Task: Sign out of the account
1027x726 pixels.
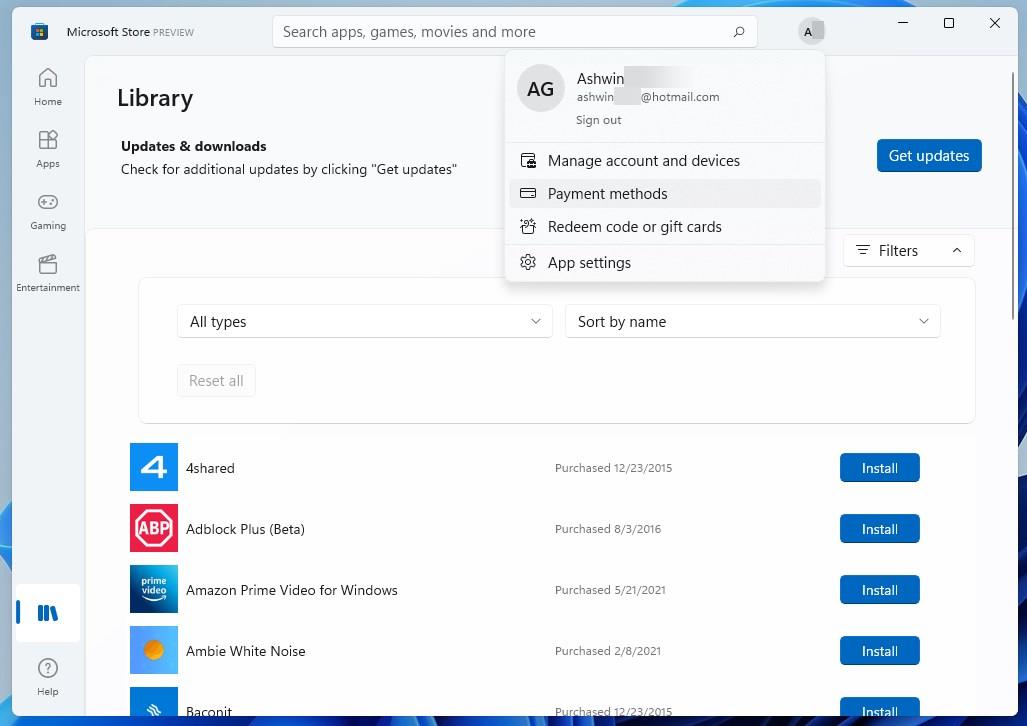Action: [599, 120]
